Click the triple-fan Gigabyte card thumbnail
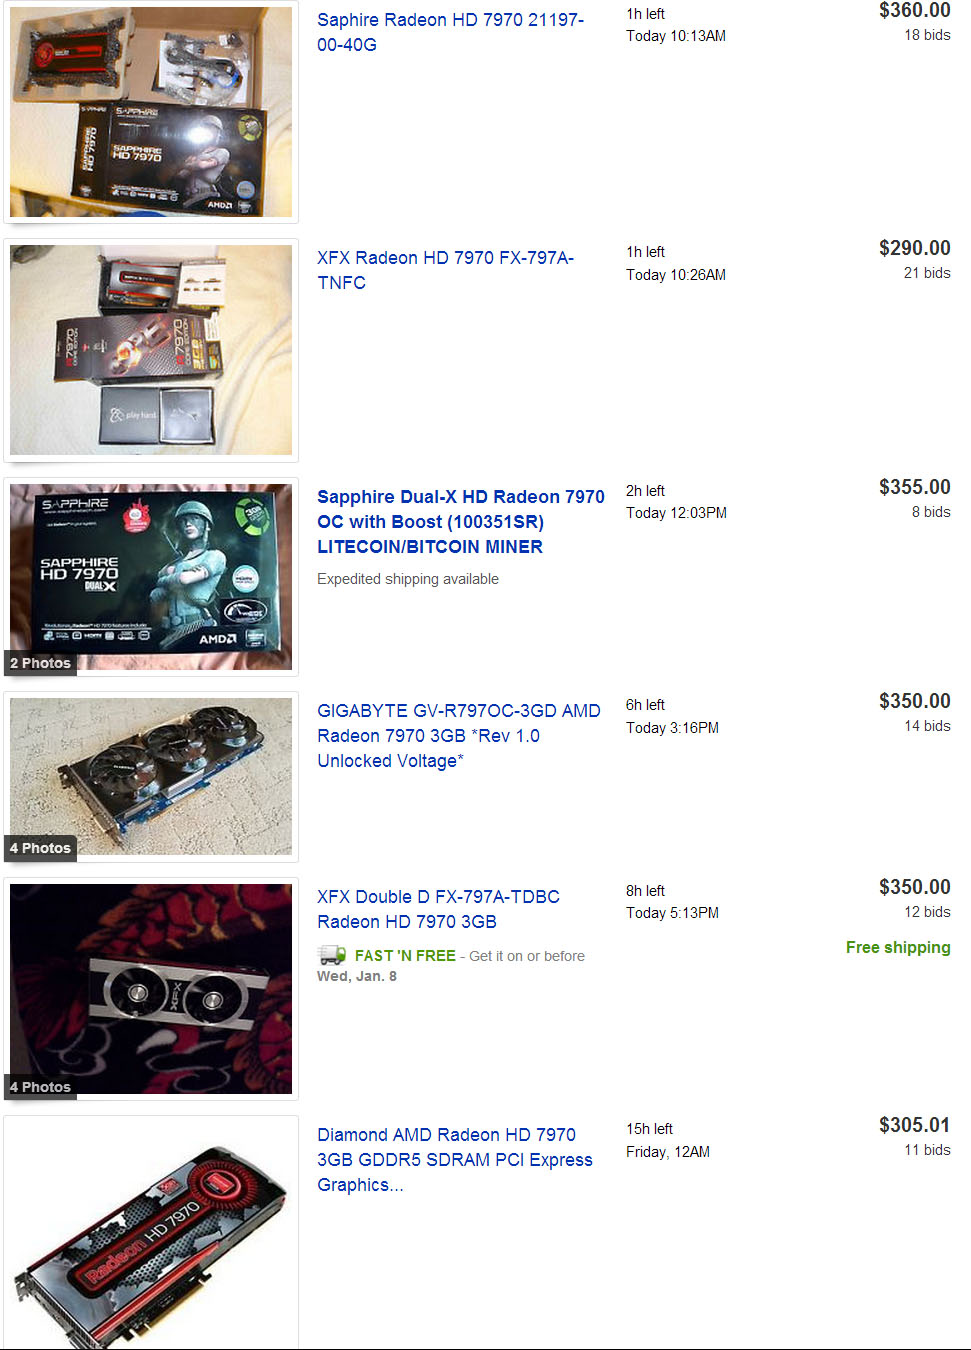This screenshot has width=971, height=1350. click(x=151, y=776)
